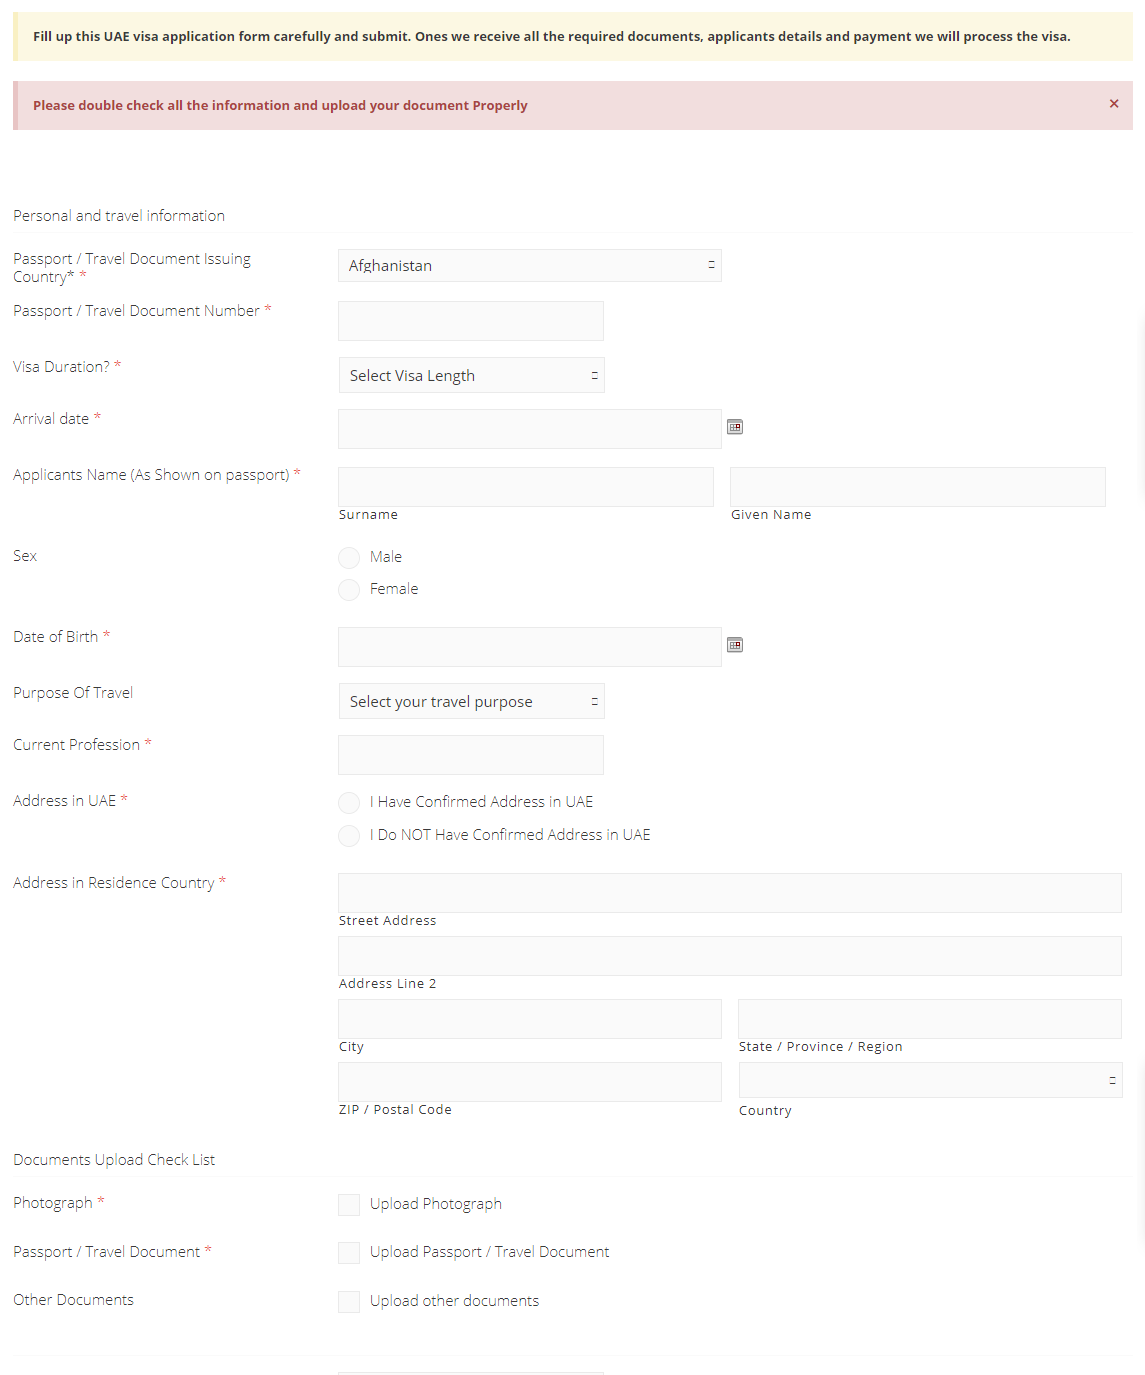Select the Male sex option
1145x1375 pixels.
pos(348,557)
